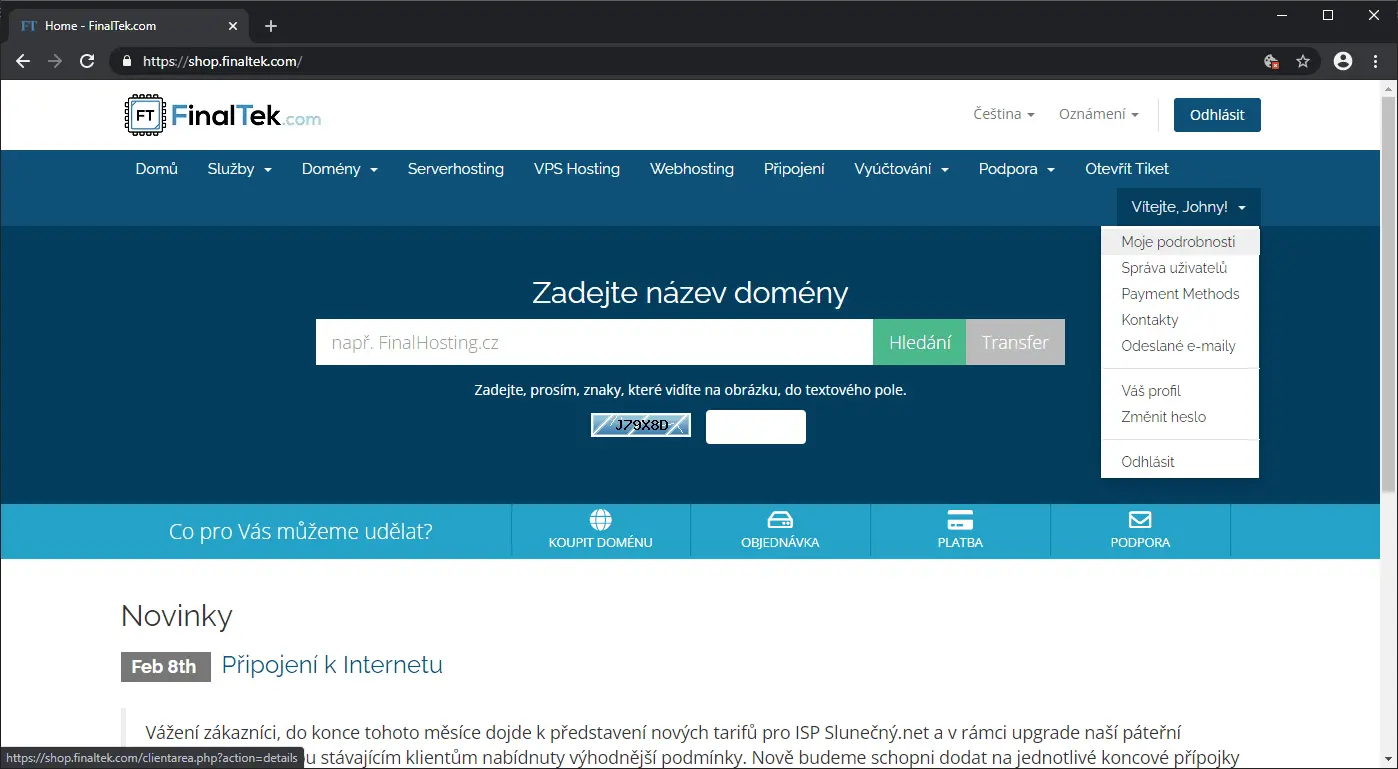Viewport: 1398px width, 769px height.
Task: Open a new browser tab
Action: [x=271, y=26]
